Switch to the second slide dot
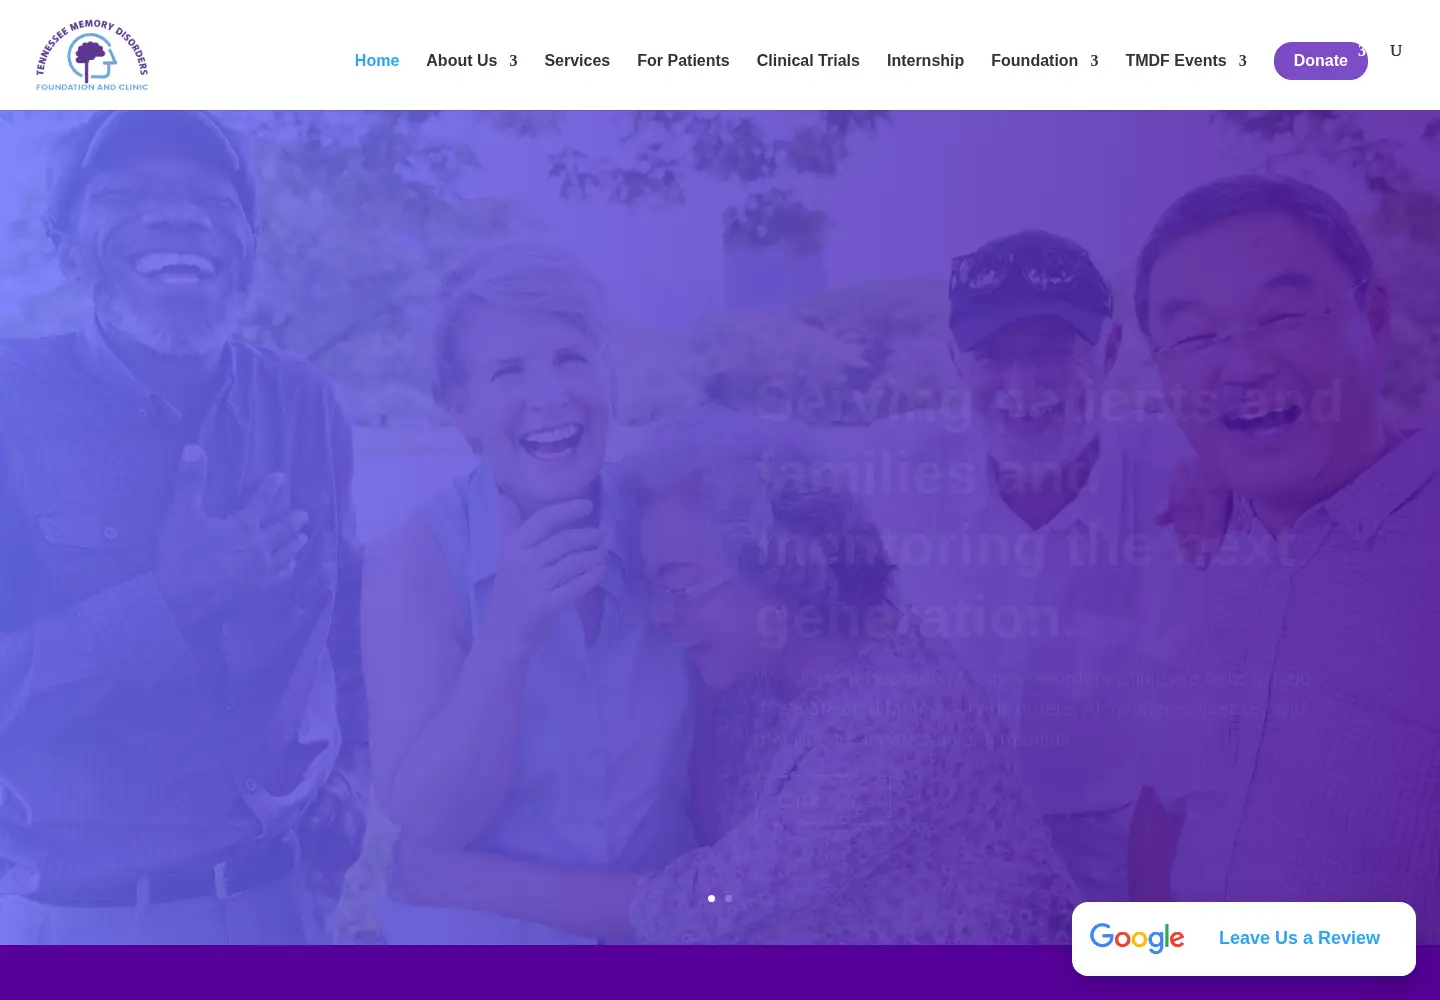The image size is (1440, 1000). coord(729,898)
